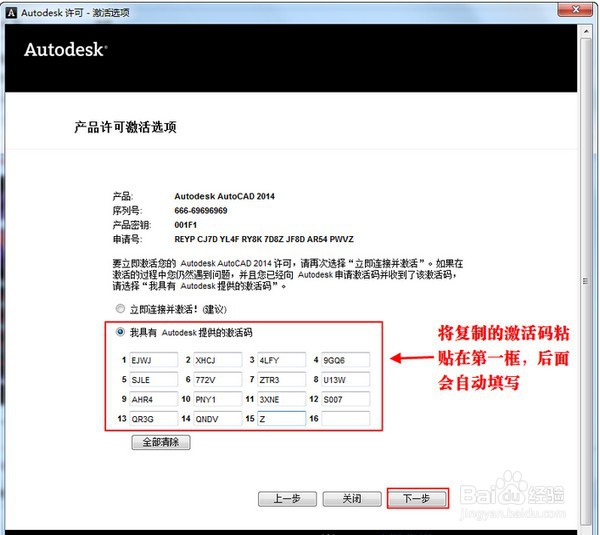Click activation code field 5 containing SJLE
600x535 pixels.
pos(153,379)
